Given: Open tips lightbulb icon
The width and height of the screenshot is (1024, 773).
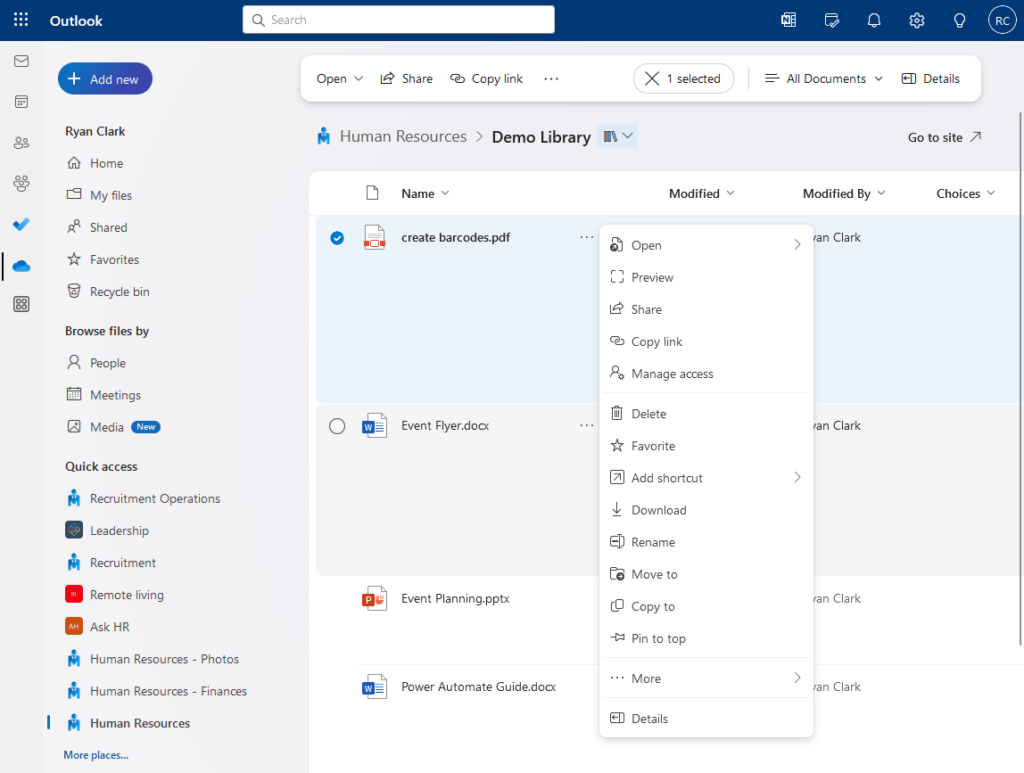Looking at the screenshot, I should (959, 20).
